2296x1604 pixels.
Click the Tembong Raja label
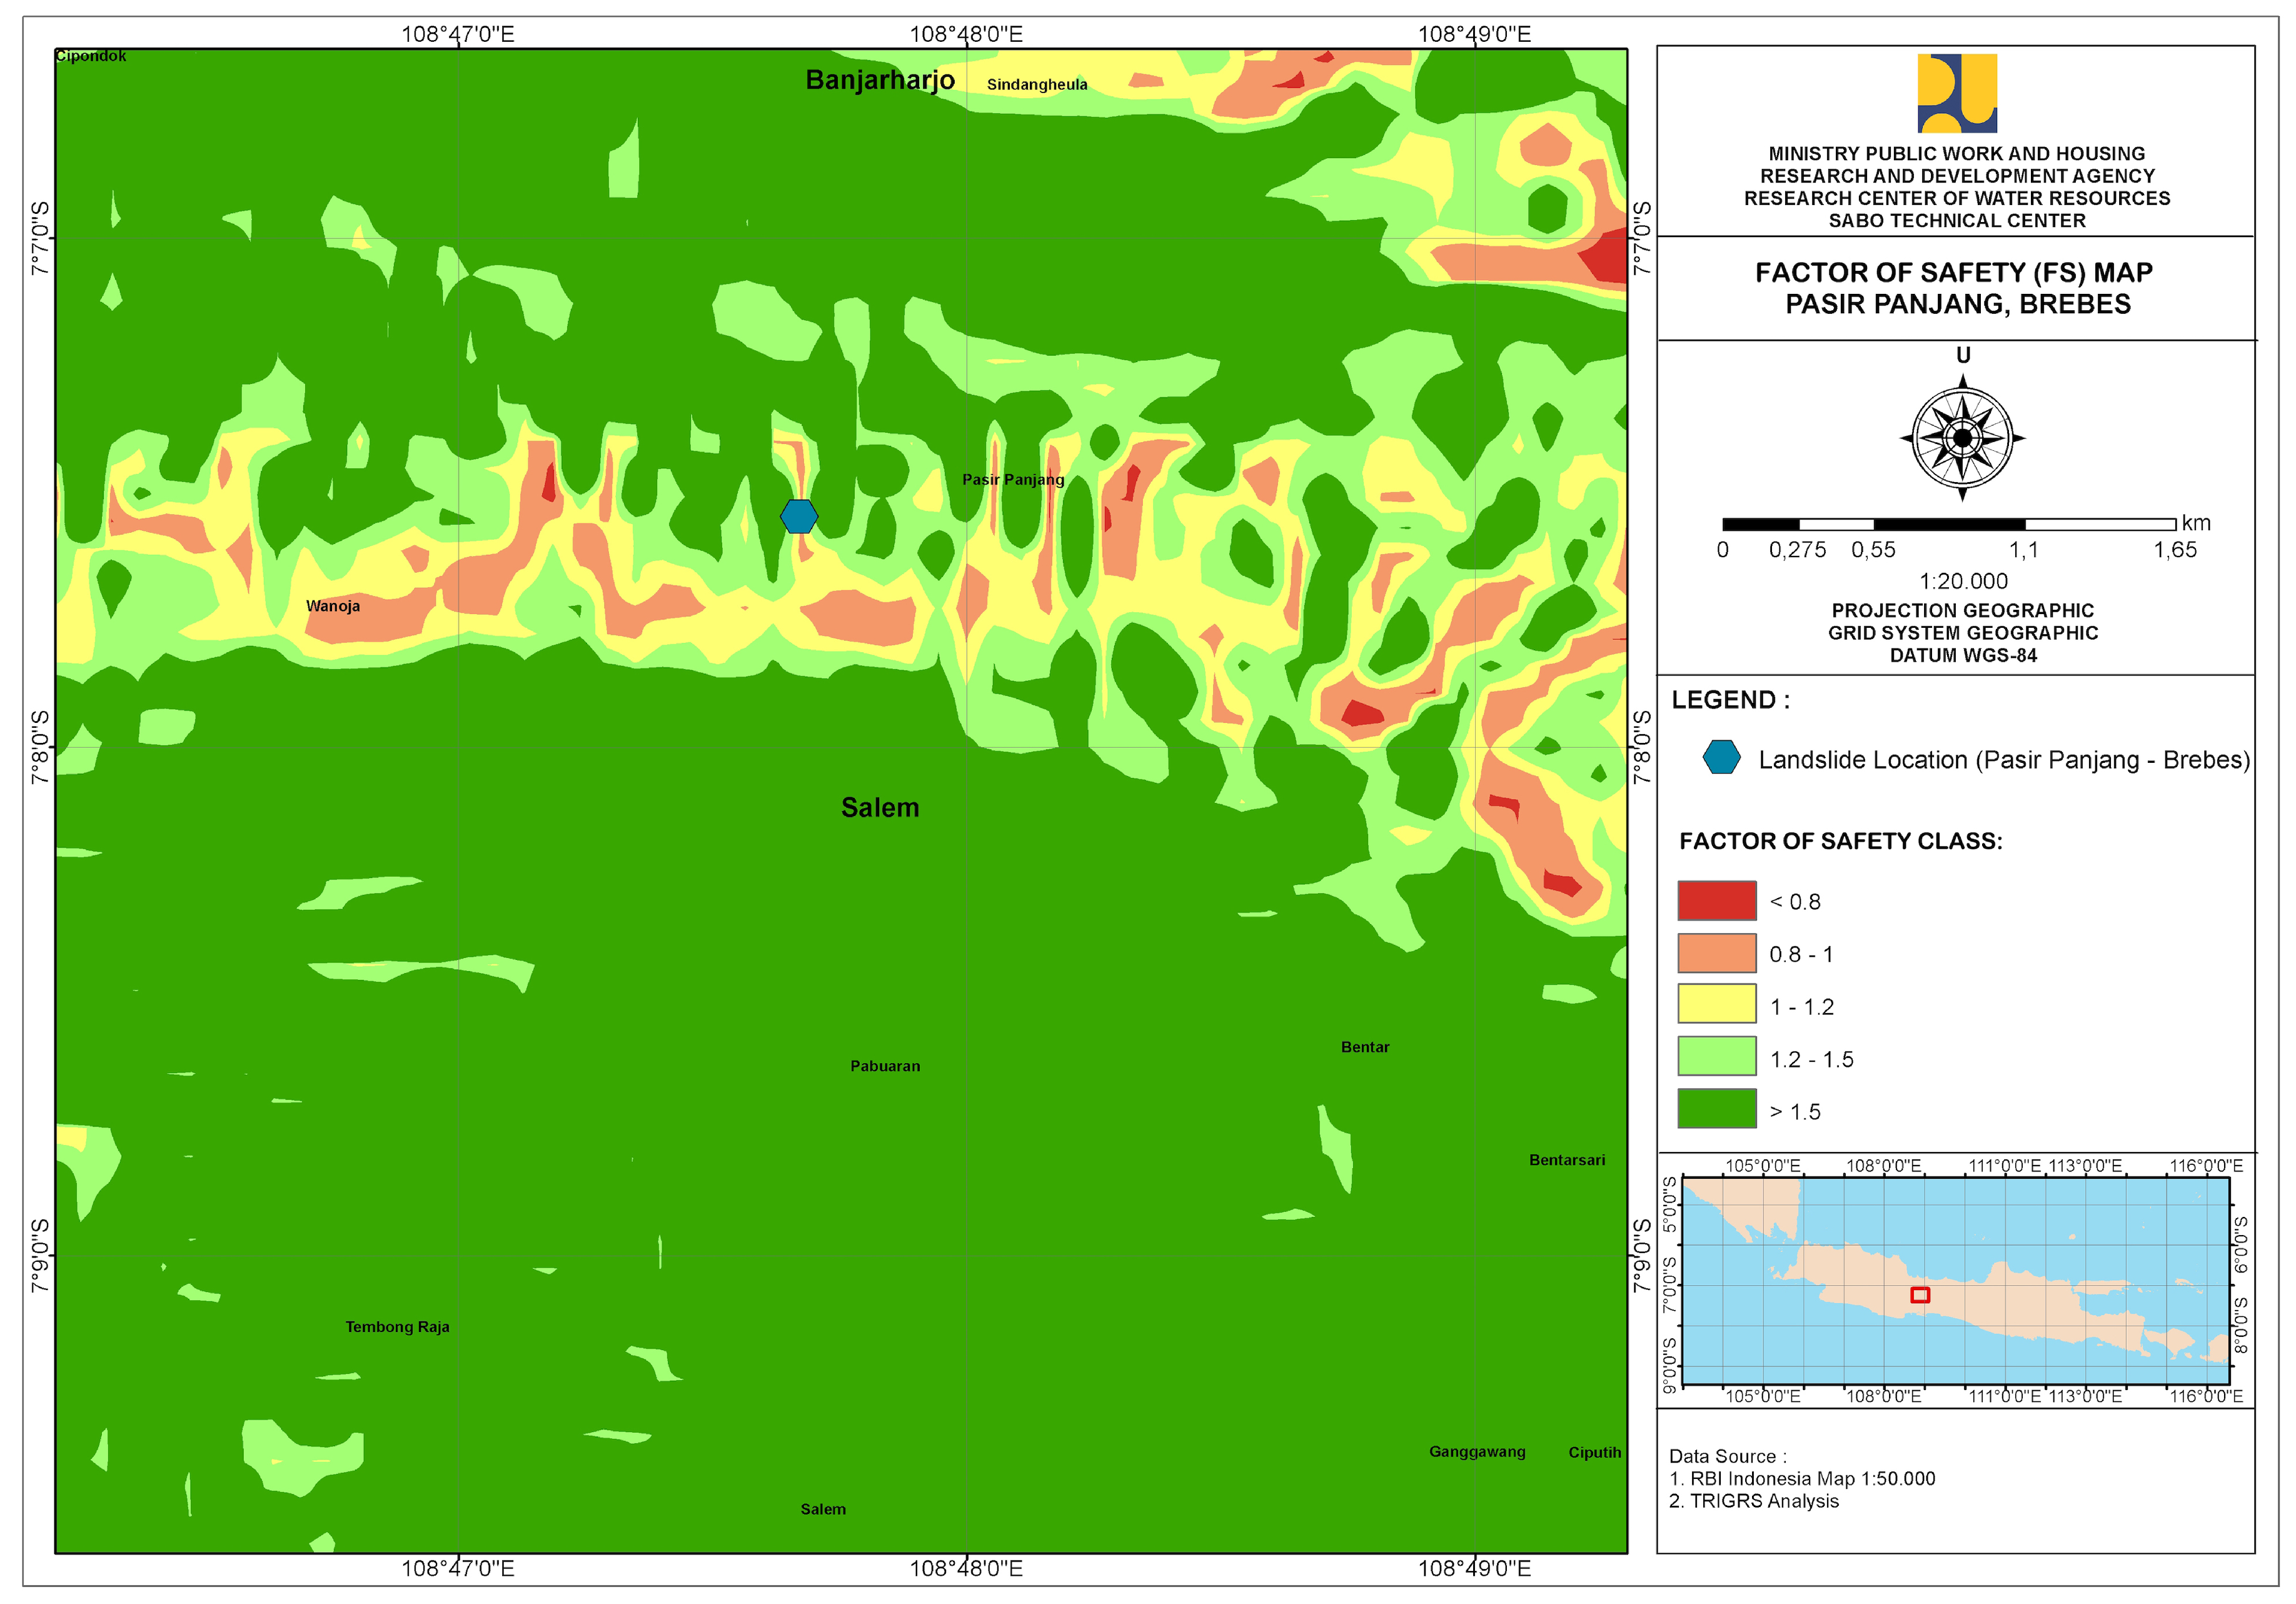coord(397,1327)
